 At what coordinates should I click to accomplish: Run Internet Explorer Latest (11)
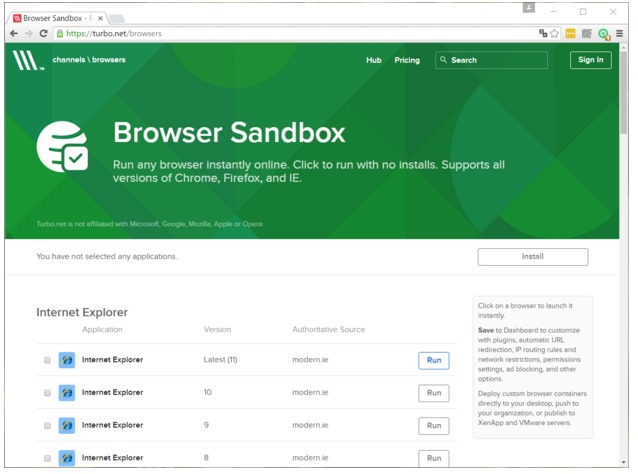434,360
